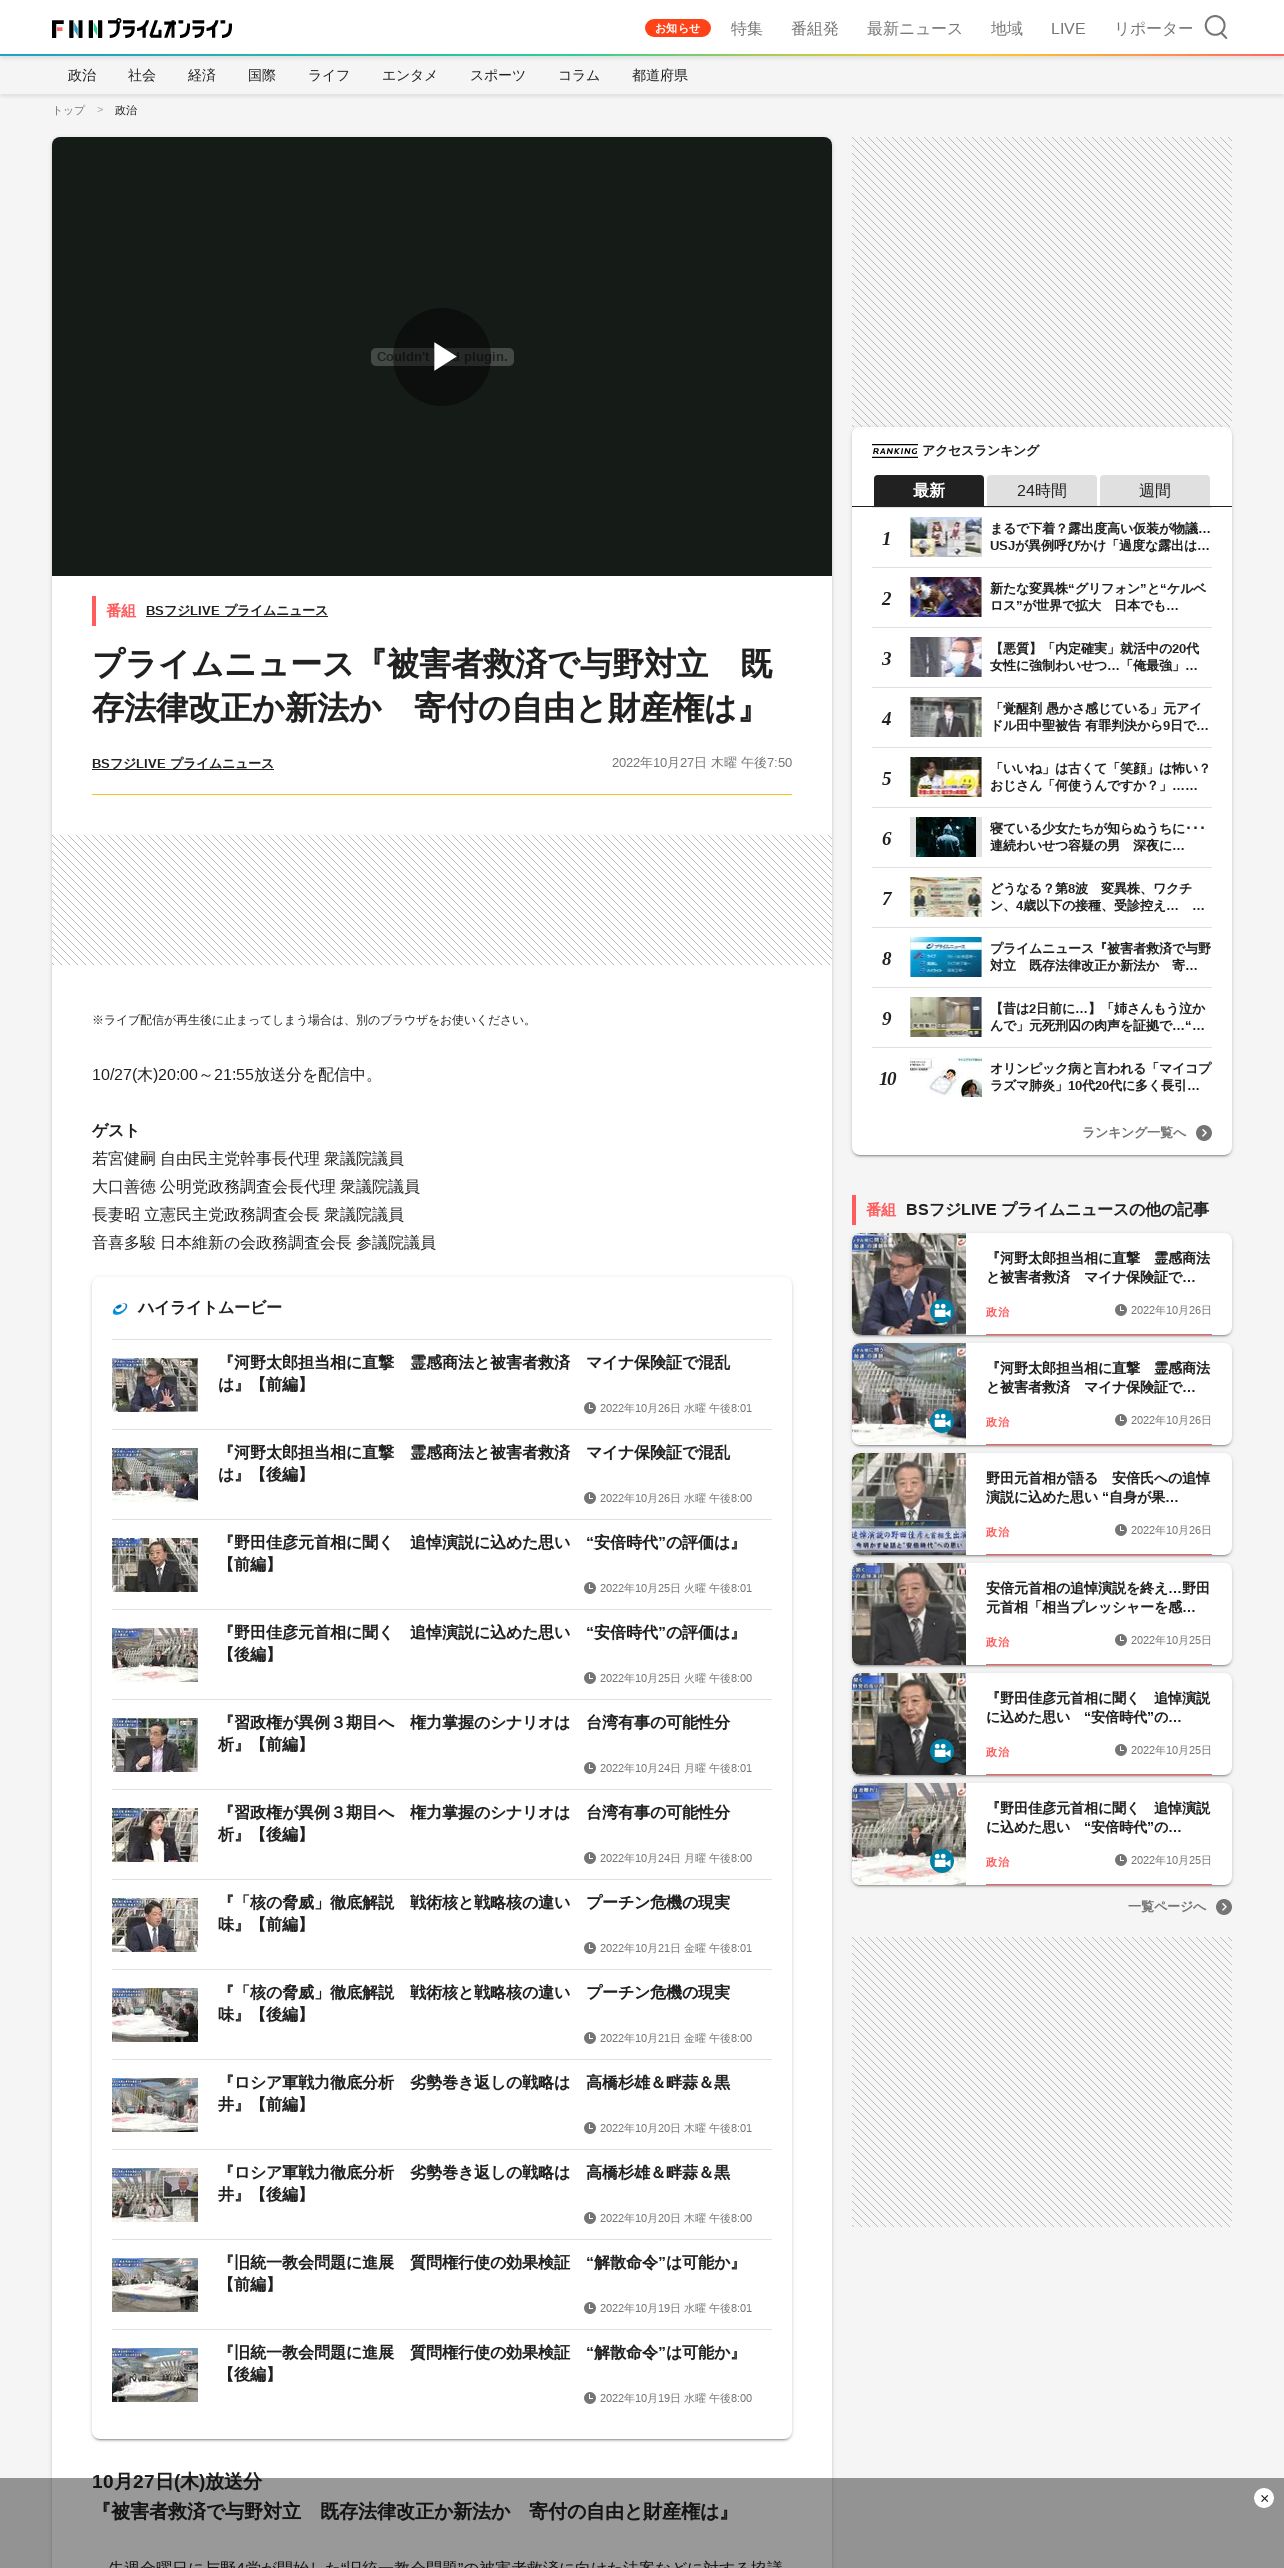Open ranking item 1 about USJ costumes

point(1042,537)
